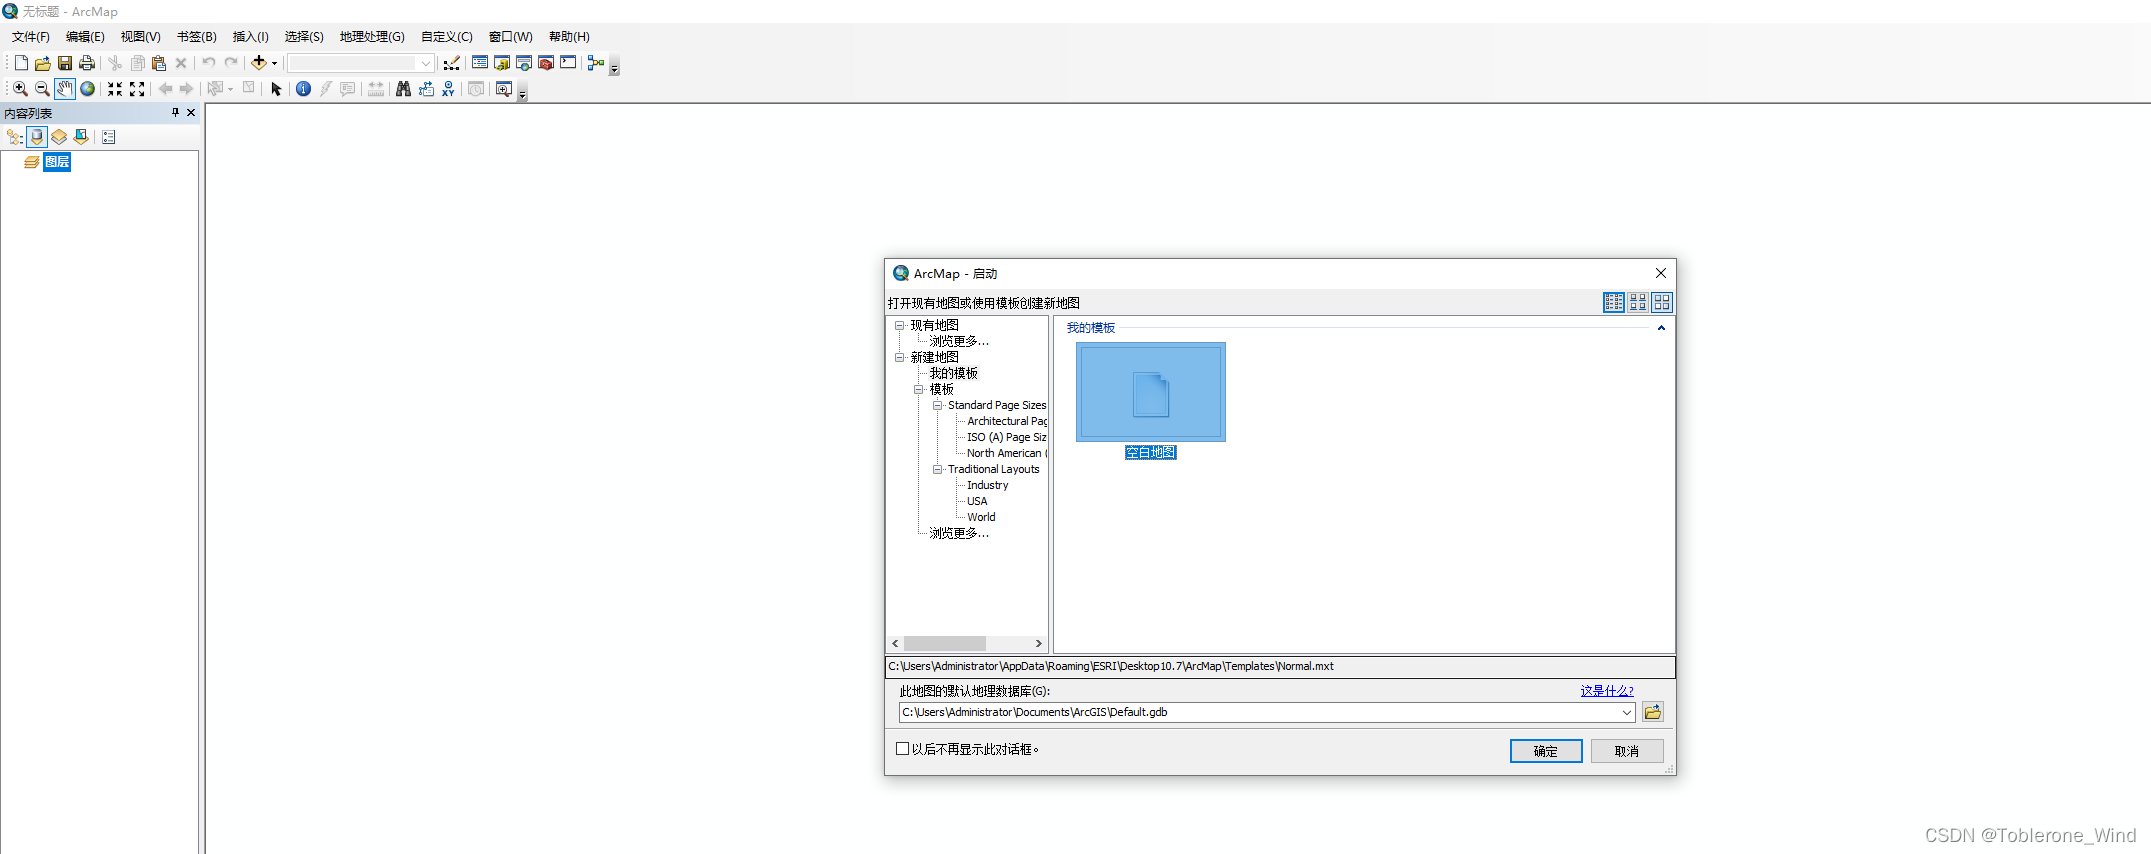
Task: Save the map using the floppy icon
Action: click(x=65, y=63)
